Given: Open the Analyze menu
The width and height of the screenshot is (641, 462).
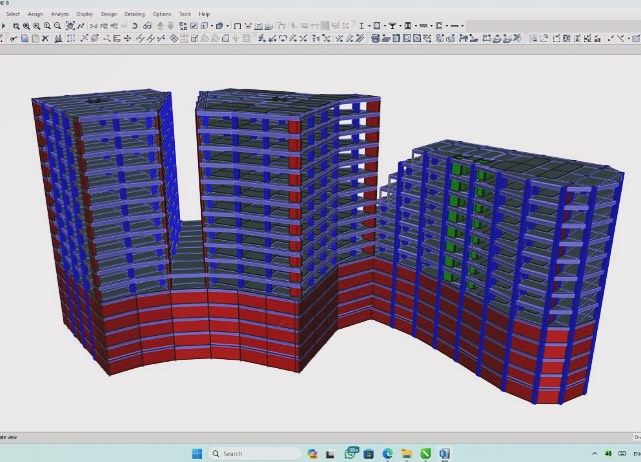Looking at the screenshot, I should (59, 14).
